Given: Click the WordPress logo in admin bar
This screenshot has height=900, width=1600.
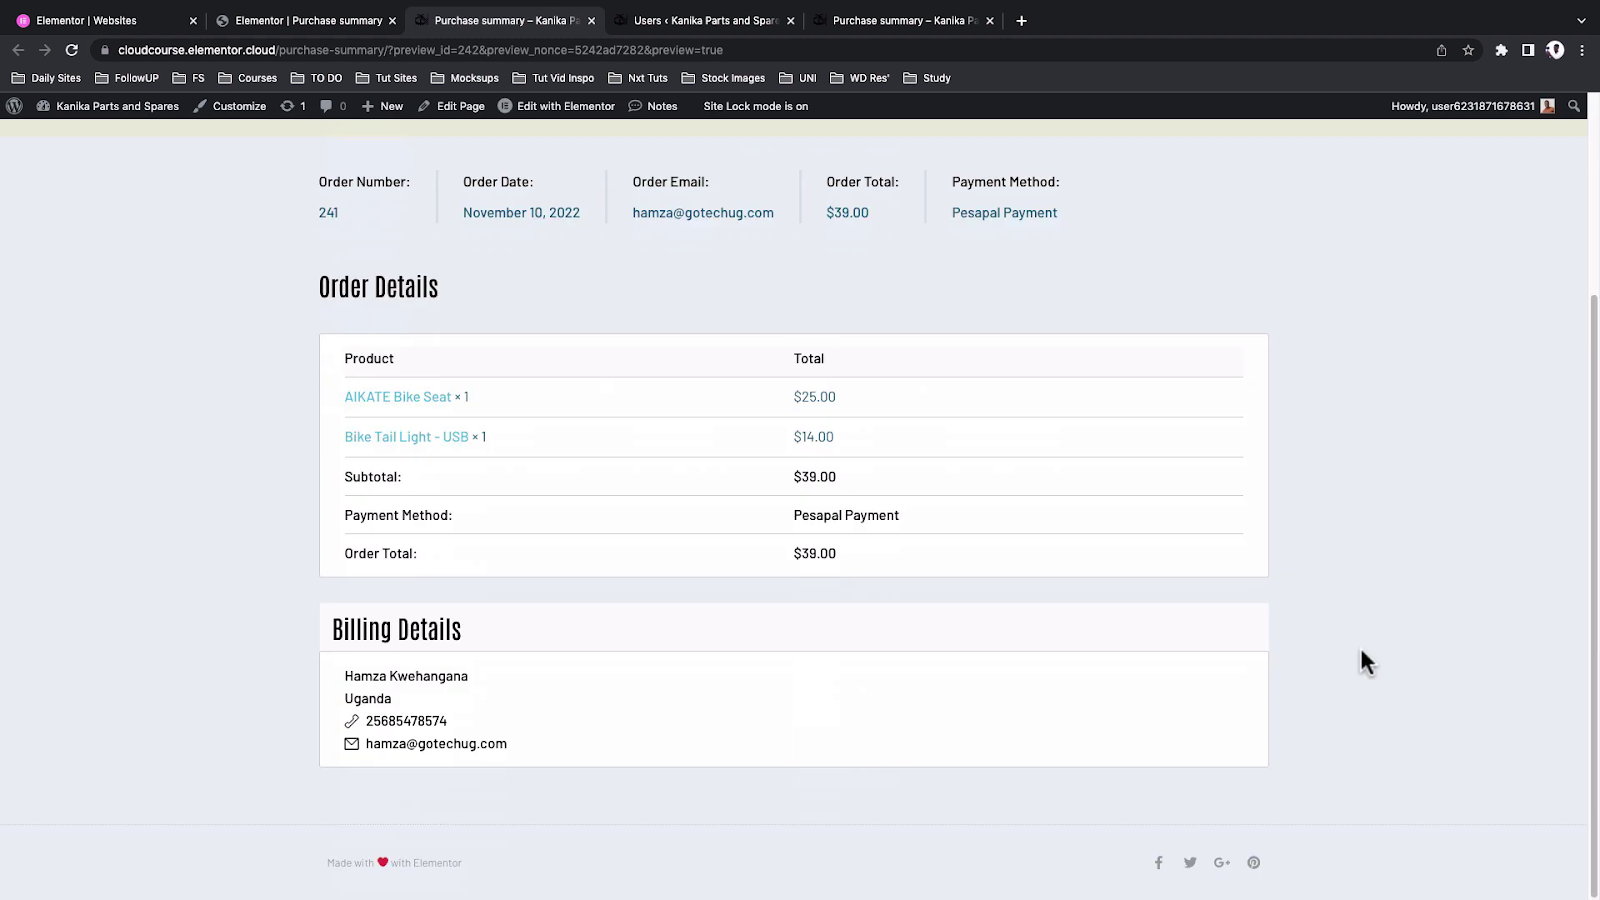Looking at the screenshot, I should click(14, 106).
